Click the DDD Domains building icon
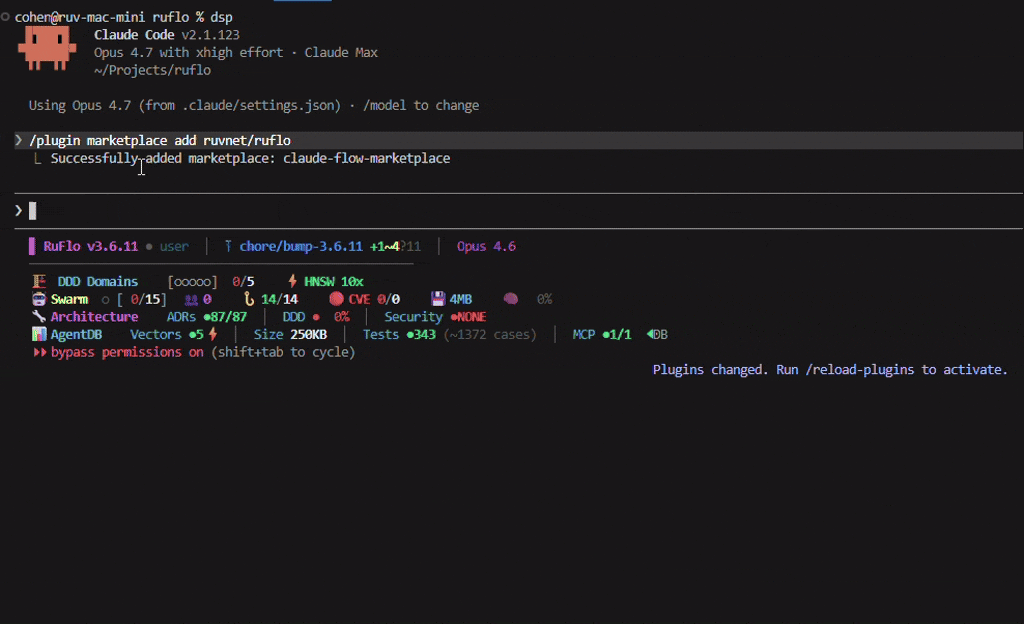This screenshot has width=1024, height=624. point(39,281)
